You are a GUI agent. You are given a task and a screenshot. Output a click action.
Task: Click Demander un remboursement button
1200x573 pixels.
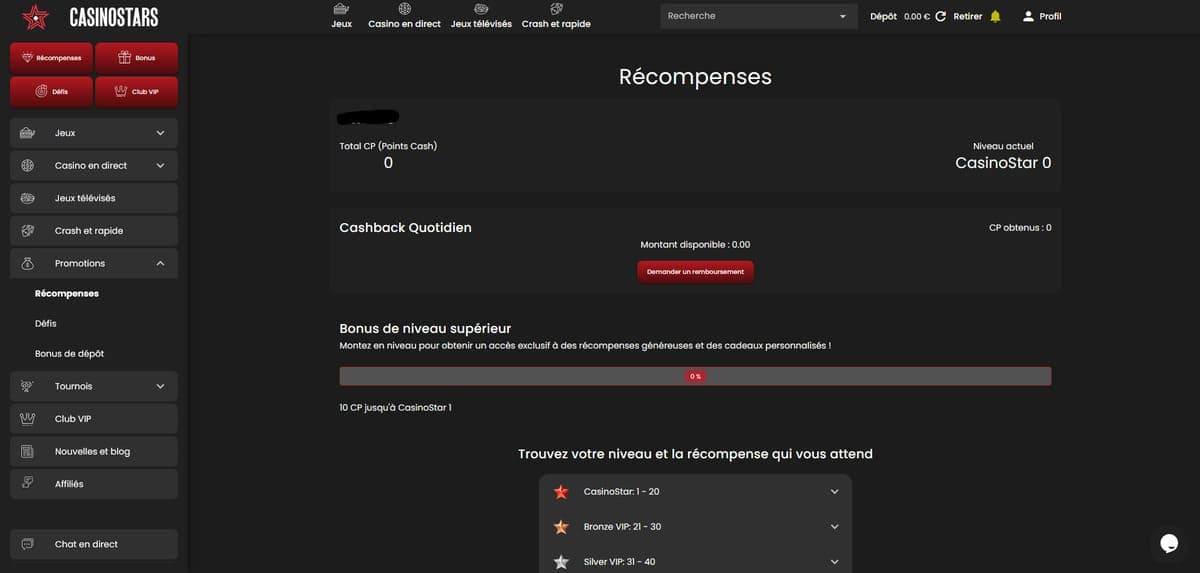[x=695, y=271]
